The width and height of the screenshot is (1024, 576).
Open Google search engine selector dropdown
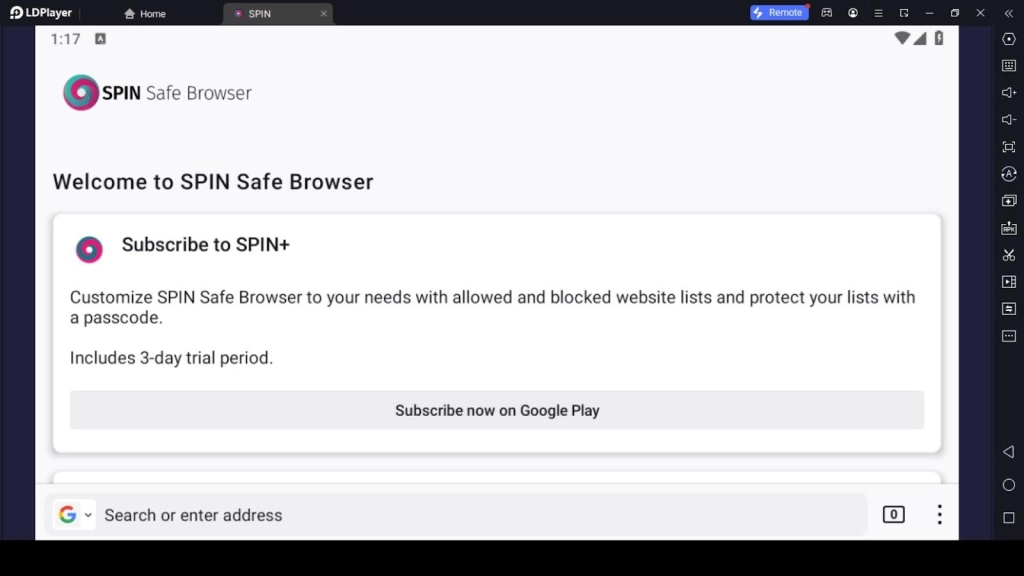tap(74, 514)
